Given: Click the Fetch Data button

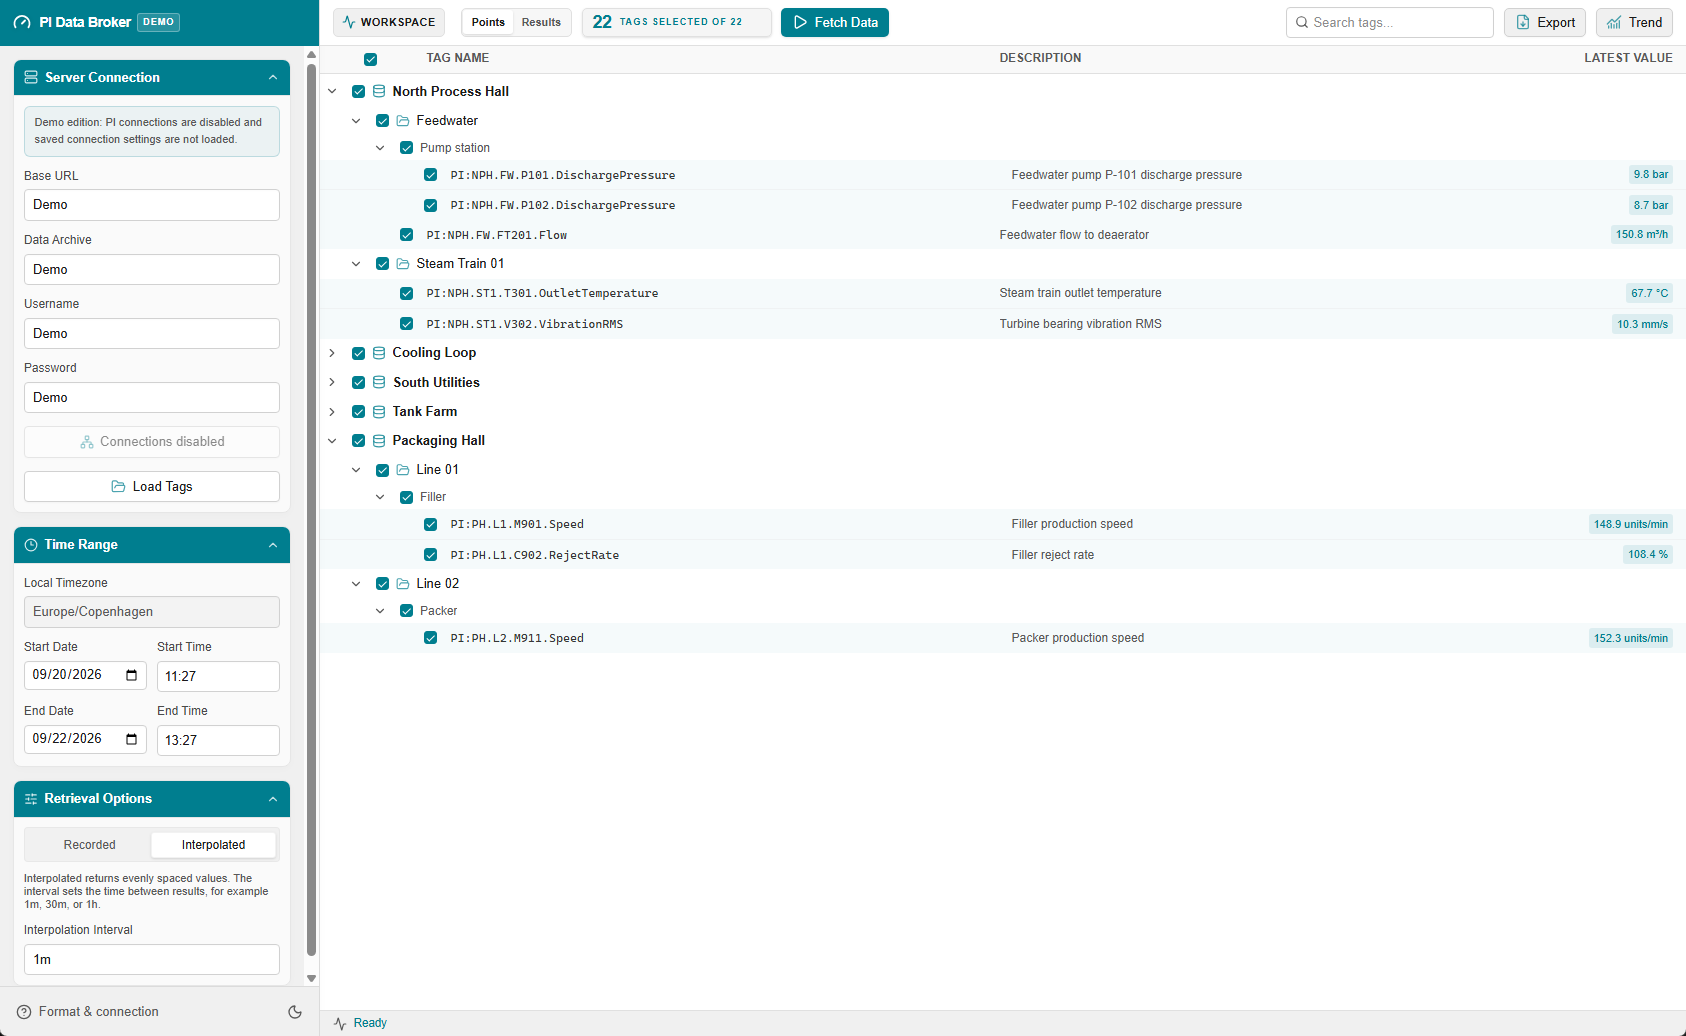Looking at the screenshot, I should pyautogui.click(x=835, y=22).
